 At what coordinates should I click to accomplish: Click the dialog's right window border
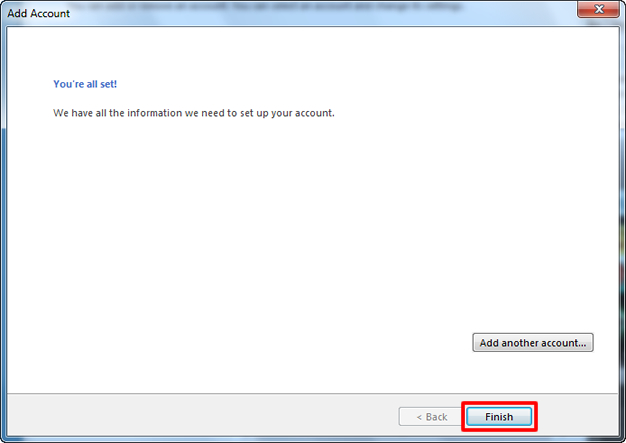coord(622,230)
